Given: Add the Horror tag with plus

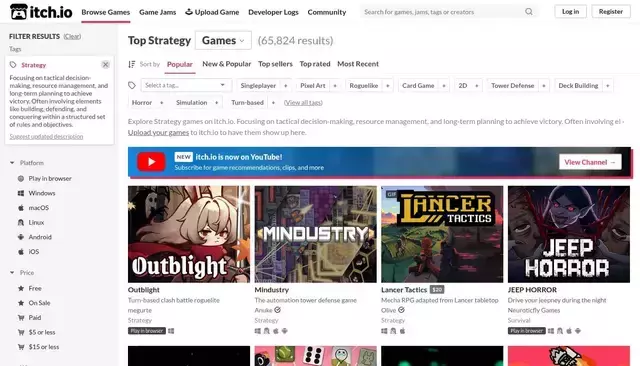Looking at the screenshot, I should (x=162, y=103).
